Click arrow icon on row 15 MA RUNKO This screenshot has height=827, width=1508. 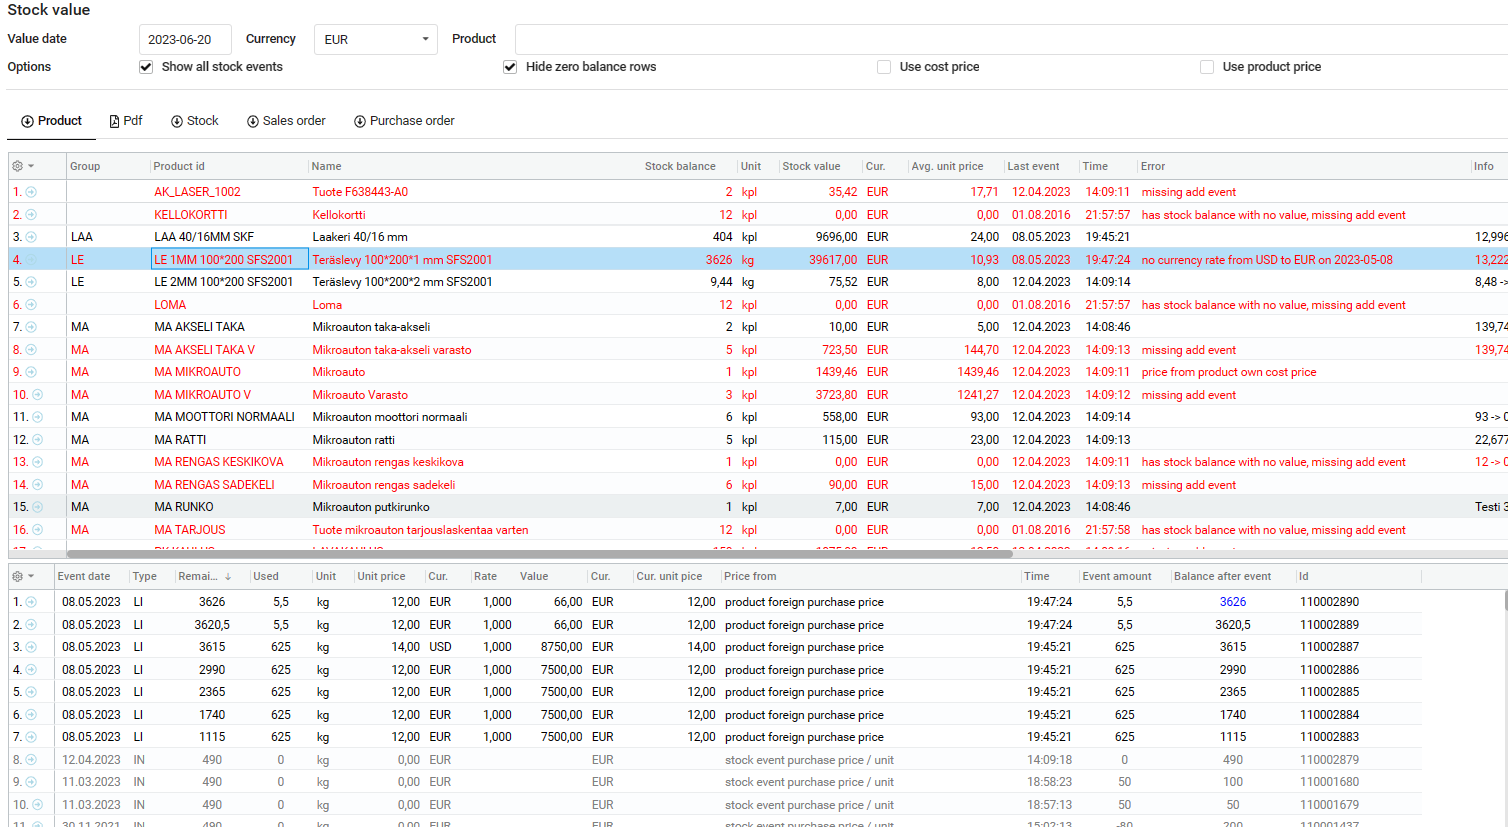point(37,507)
